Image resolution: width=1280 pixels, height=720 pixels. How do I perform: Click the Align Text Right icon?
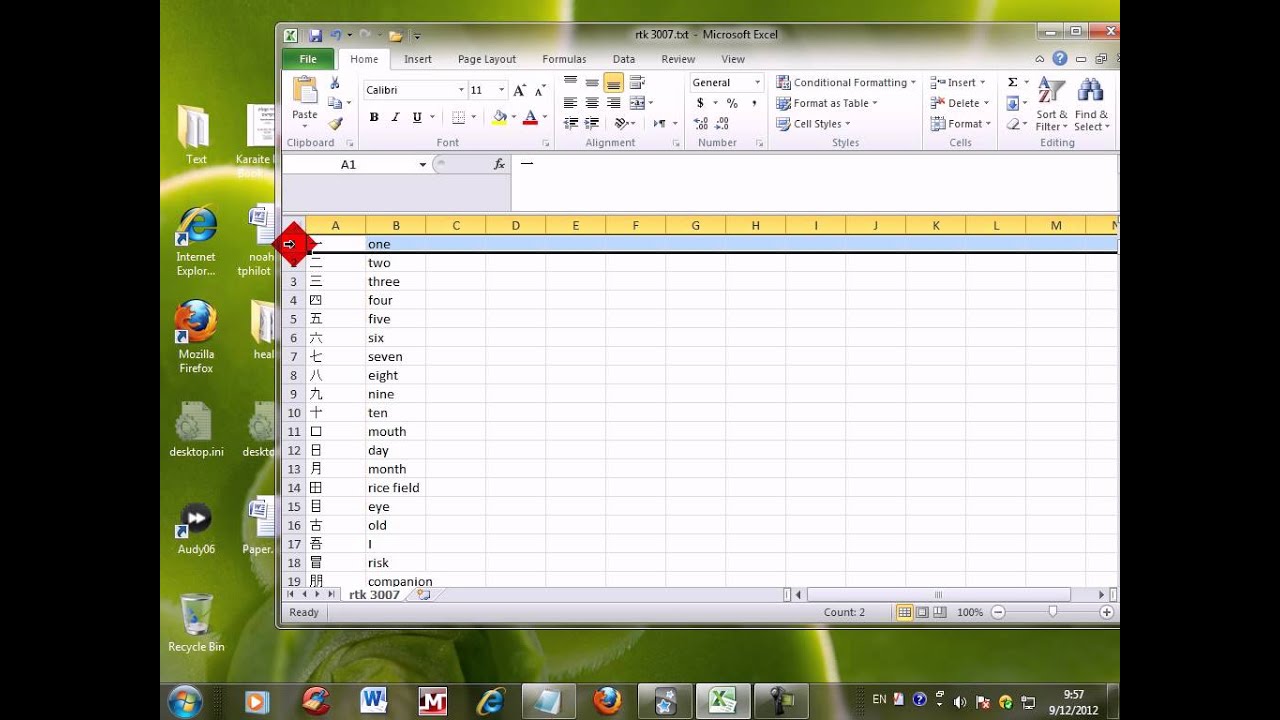point(614,103)
